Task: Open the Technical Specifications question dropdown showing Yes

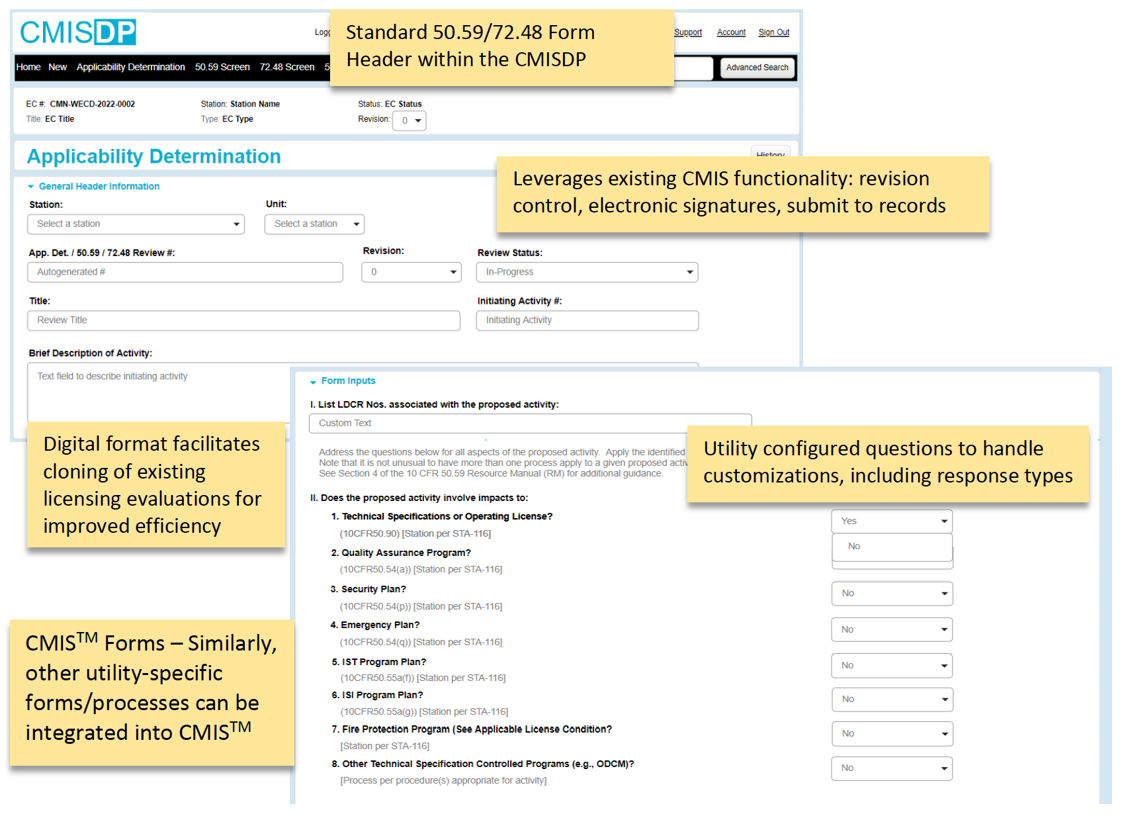Action: pyautogui.click(x=892, y=521)
